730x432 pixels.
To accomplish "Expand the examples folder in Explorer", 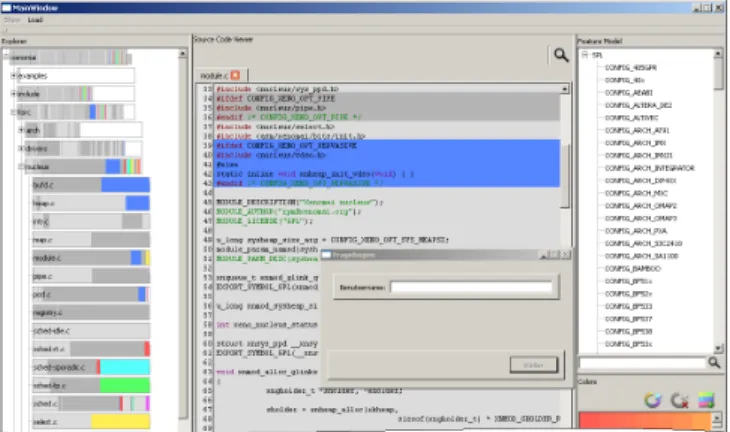I will (x=14, y=75).
